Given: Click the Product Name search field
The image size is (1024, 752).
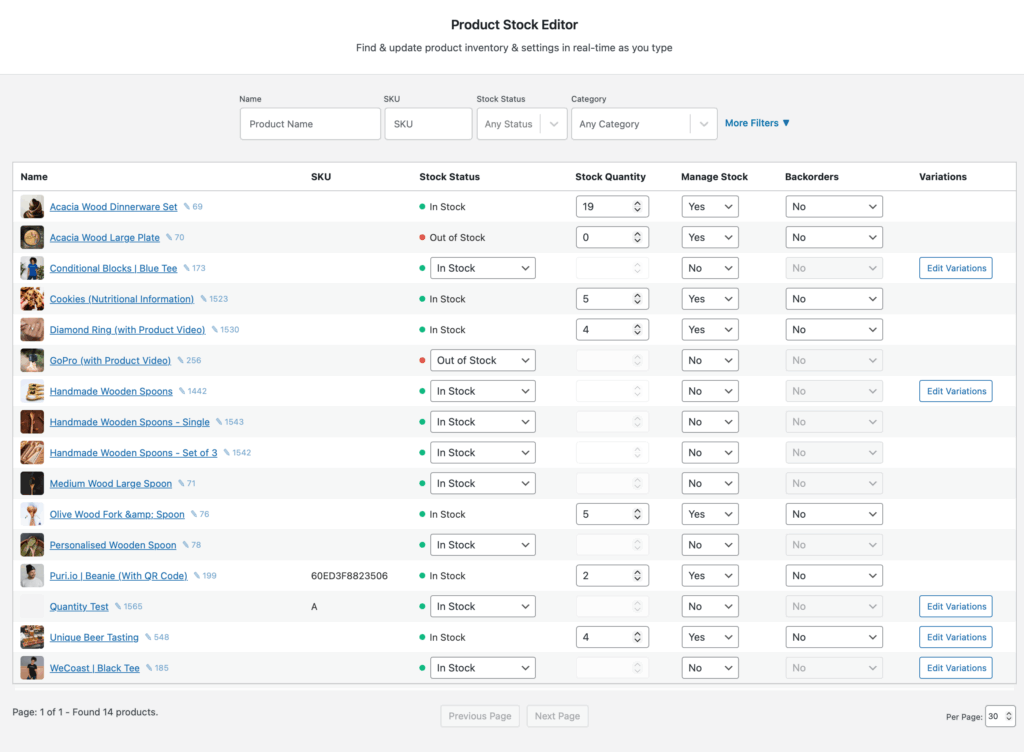Looking at the screenshot, I should [x=310, y=123].
